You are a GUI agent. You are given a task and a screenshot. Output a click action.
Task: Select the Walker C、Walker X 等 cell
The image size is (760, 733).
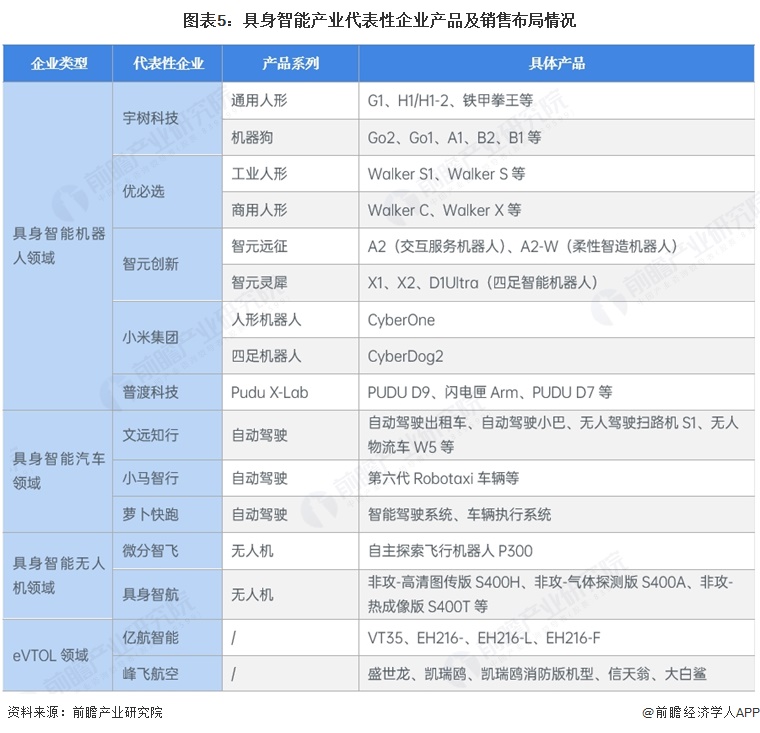click(x=556, y=210)
